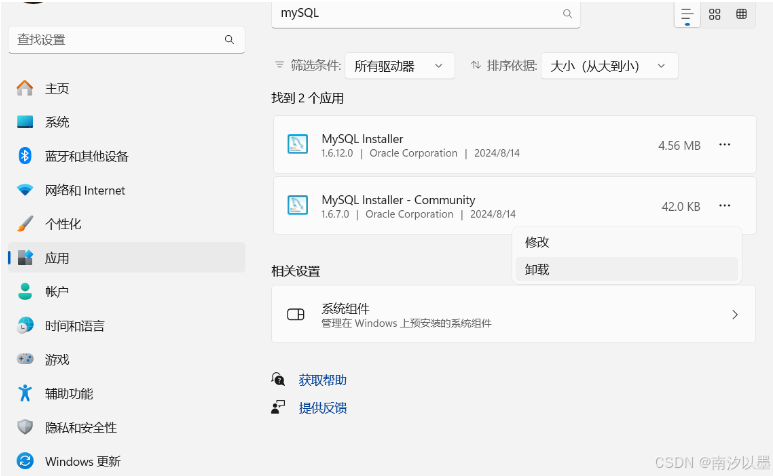Switch to list view layout icon

click(x=687, y=14)
